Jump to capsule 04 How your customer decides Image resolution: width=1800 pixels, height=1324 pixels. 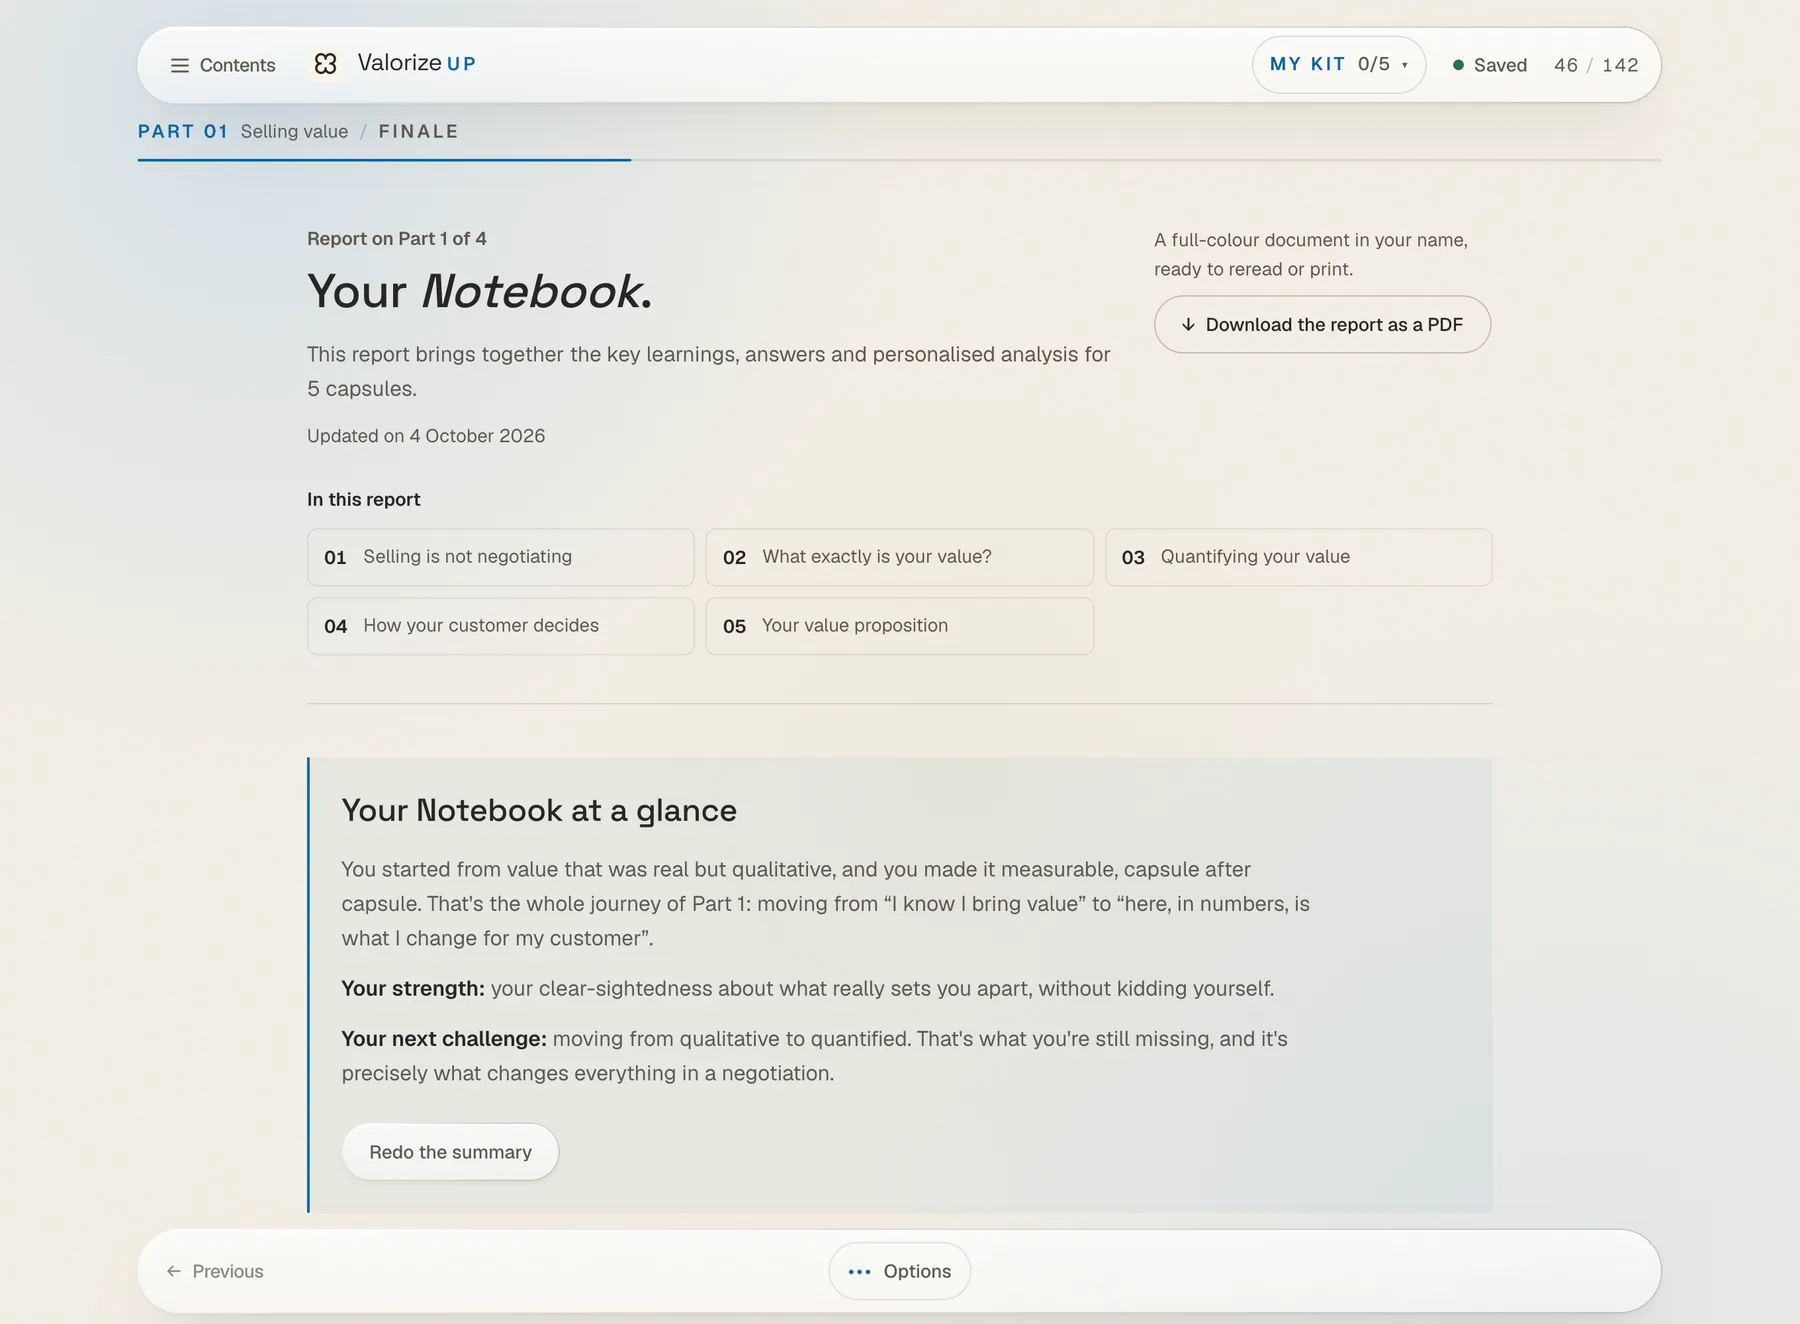500,626
